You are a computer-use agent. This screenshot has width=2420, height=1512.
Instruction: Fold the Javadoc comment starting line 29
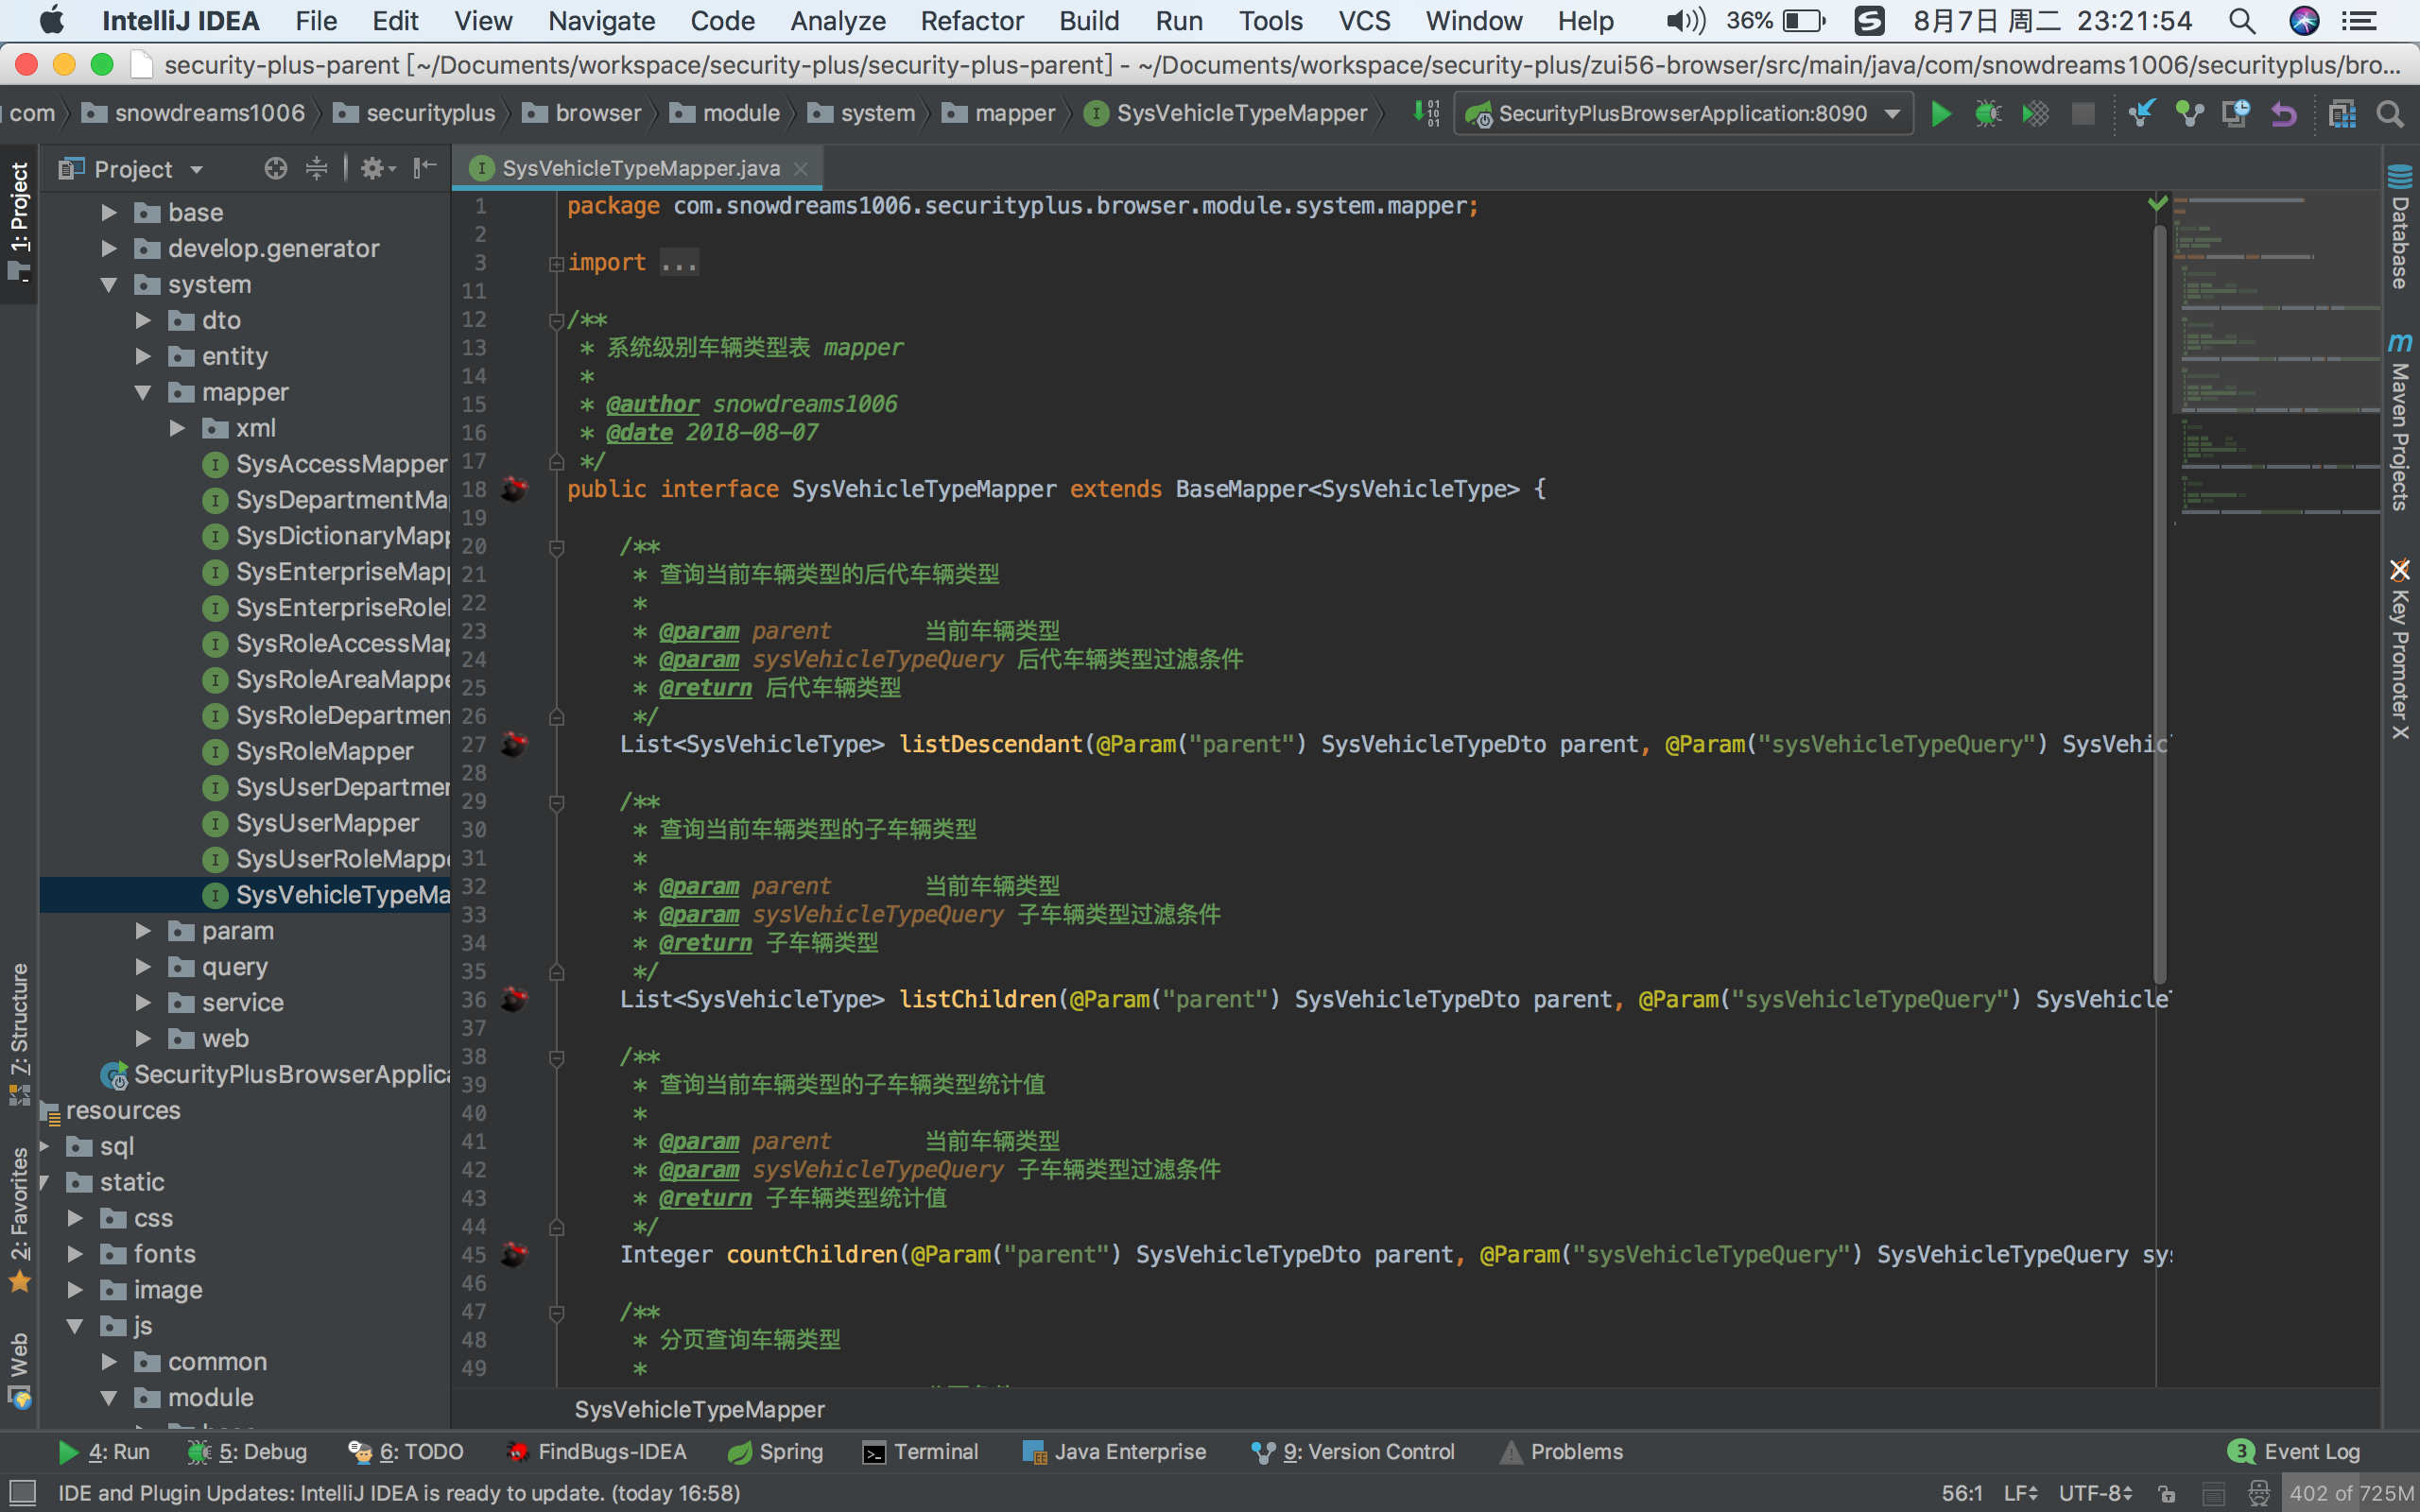(x=557, y=802)
